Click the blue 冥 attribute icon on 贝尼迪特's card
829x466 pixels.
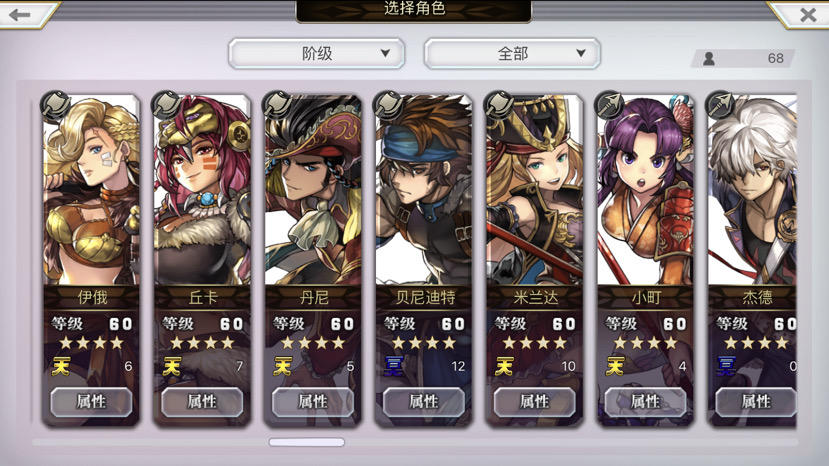(394, 366)
